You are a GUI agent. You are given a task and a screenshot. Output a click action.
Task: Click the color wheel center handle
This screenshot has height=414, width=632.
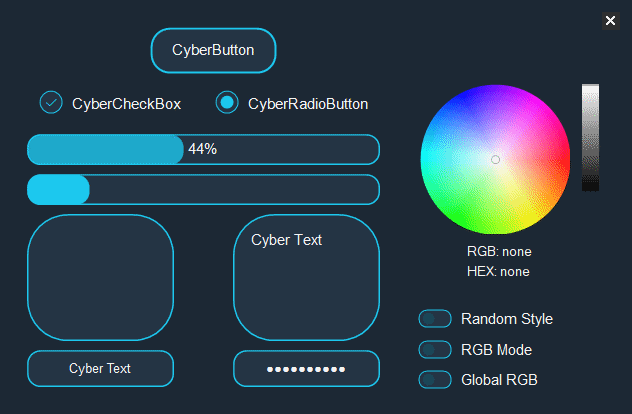point(495,160)
